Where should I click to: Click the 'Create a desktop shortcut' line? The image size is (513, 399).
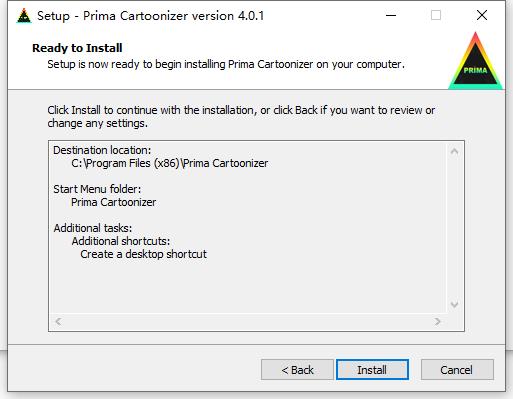pyautogui.click(x=143, y=254)
